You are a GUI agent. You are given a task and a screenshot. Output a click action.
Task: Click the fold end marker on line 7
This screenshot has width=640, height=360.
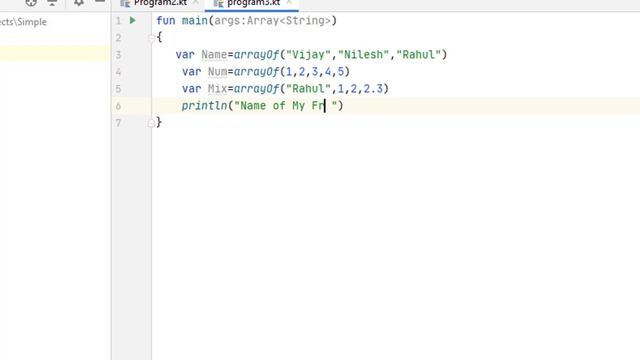pyautogui.click(x=151, y=122)
